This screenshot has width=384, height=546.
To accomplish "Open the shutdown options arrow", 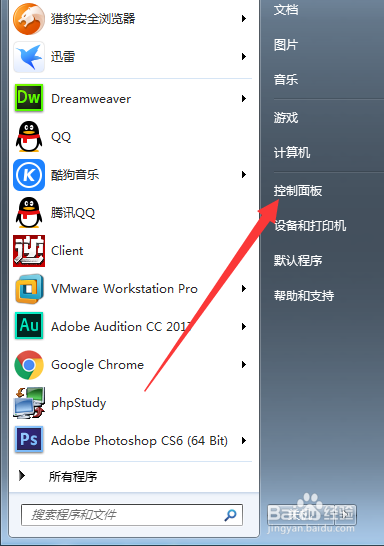I will tap(345, 514).
